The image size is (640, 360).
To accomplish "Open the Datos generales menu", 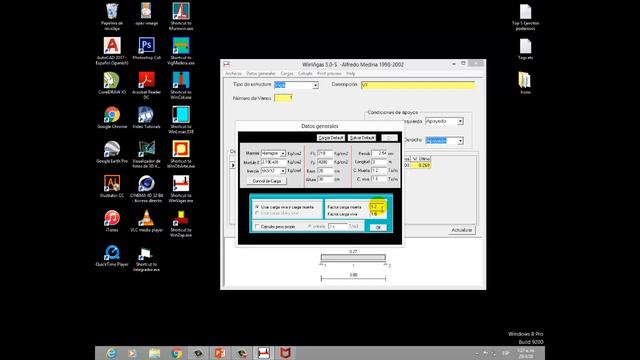I will (261, 73).
